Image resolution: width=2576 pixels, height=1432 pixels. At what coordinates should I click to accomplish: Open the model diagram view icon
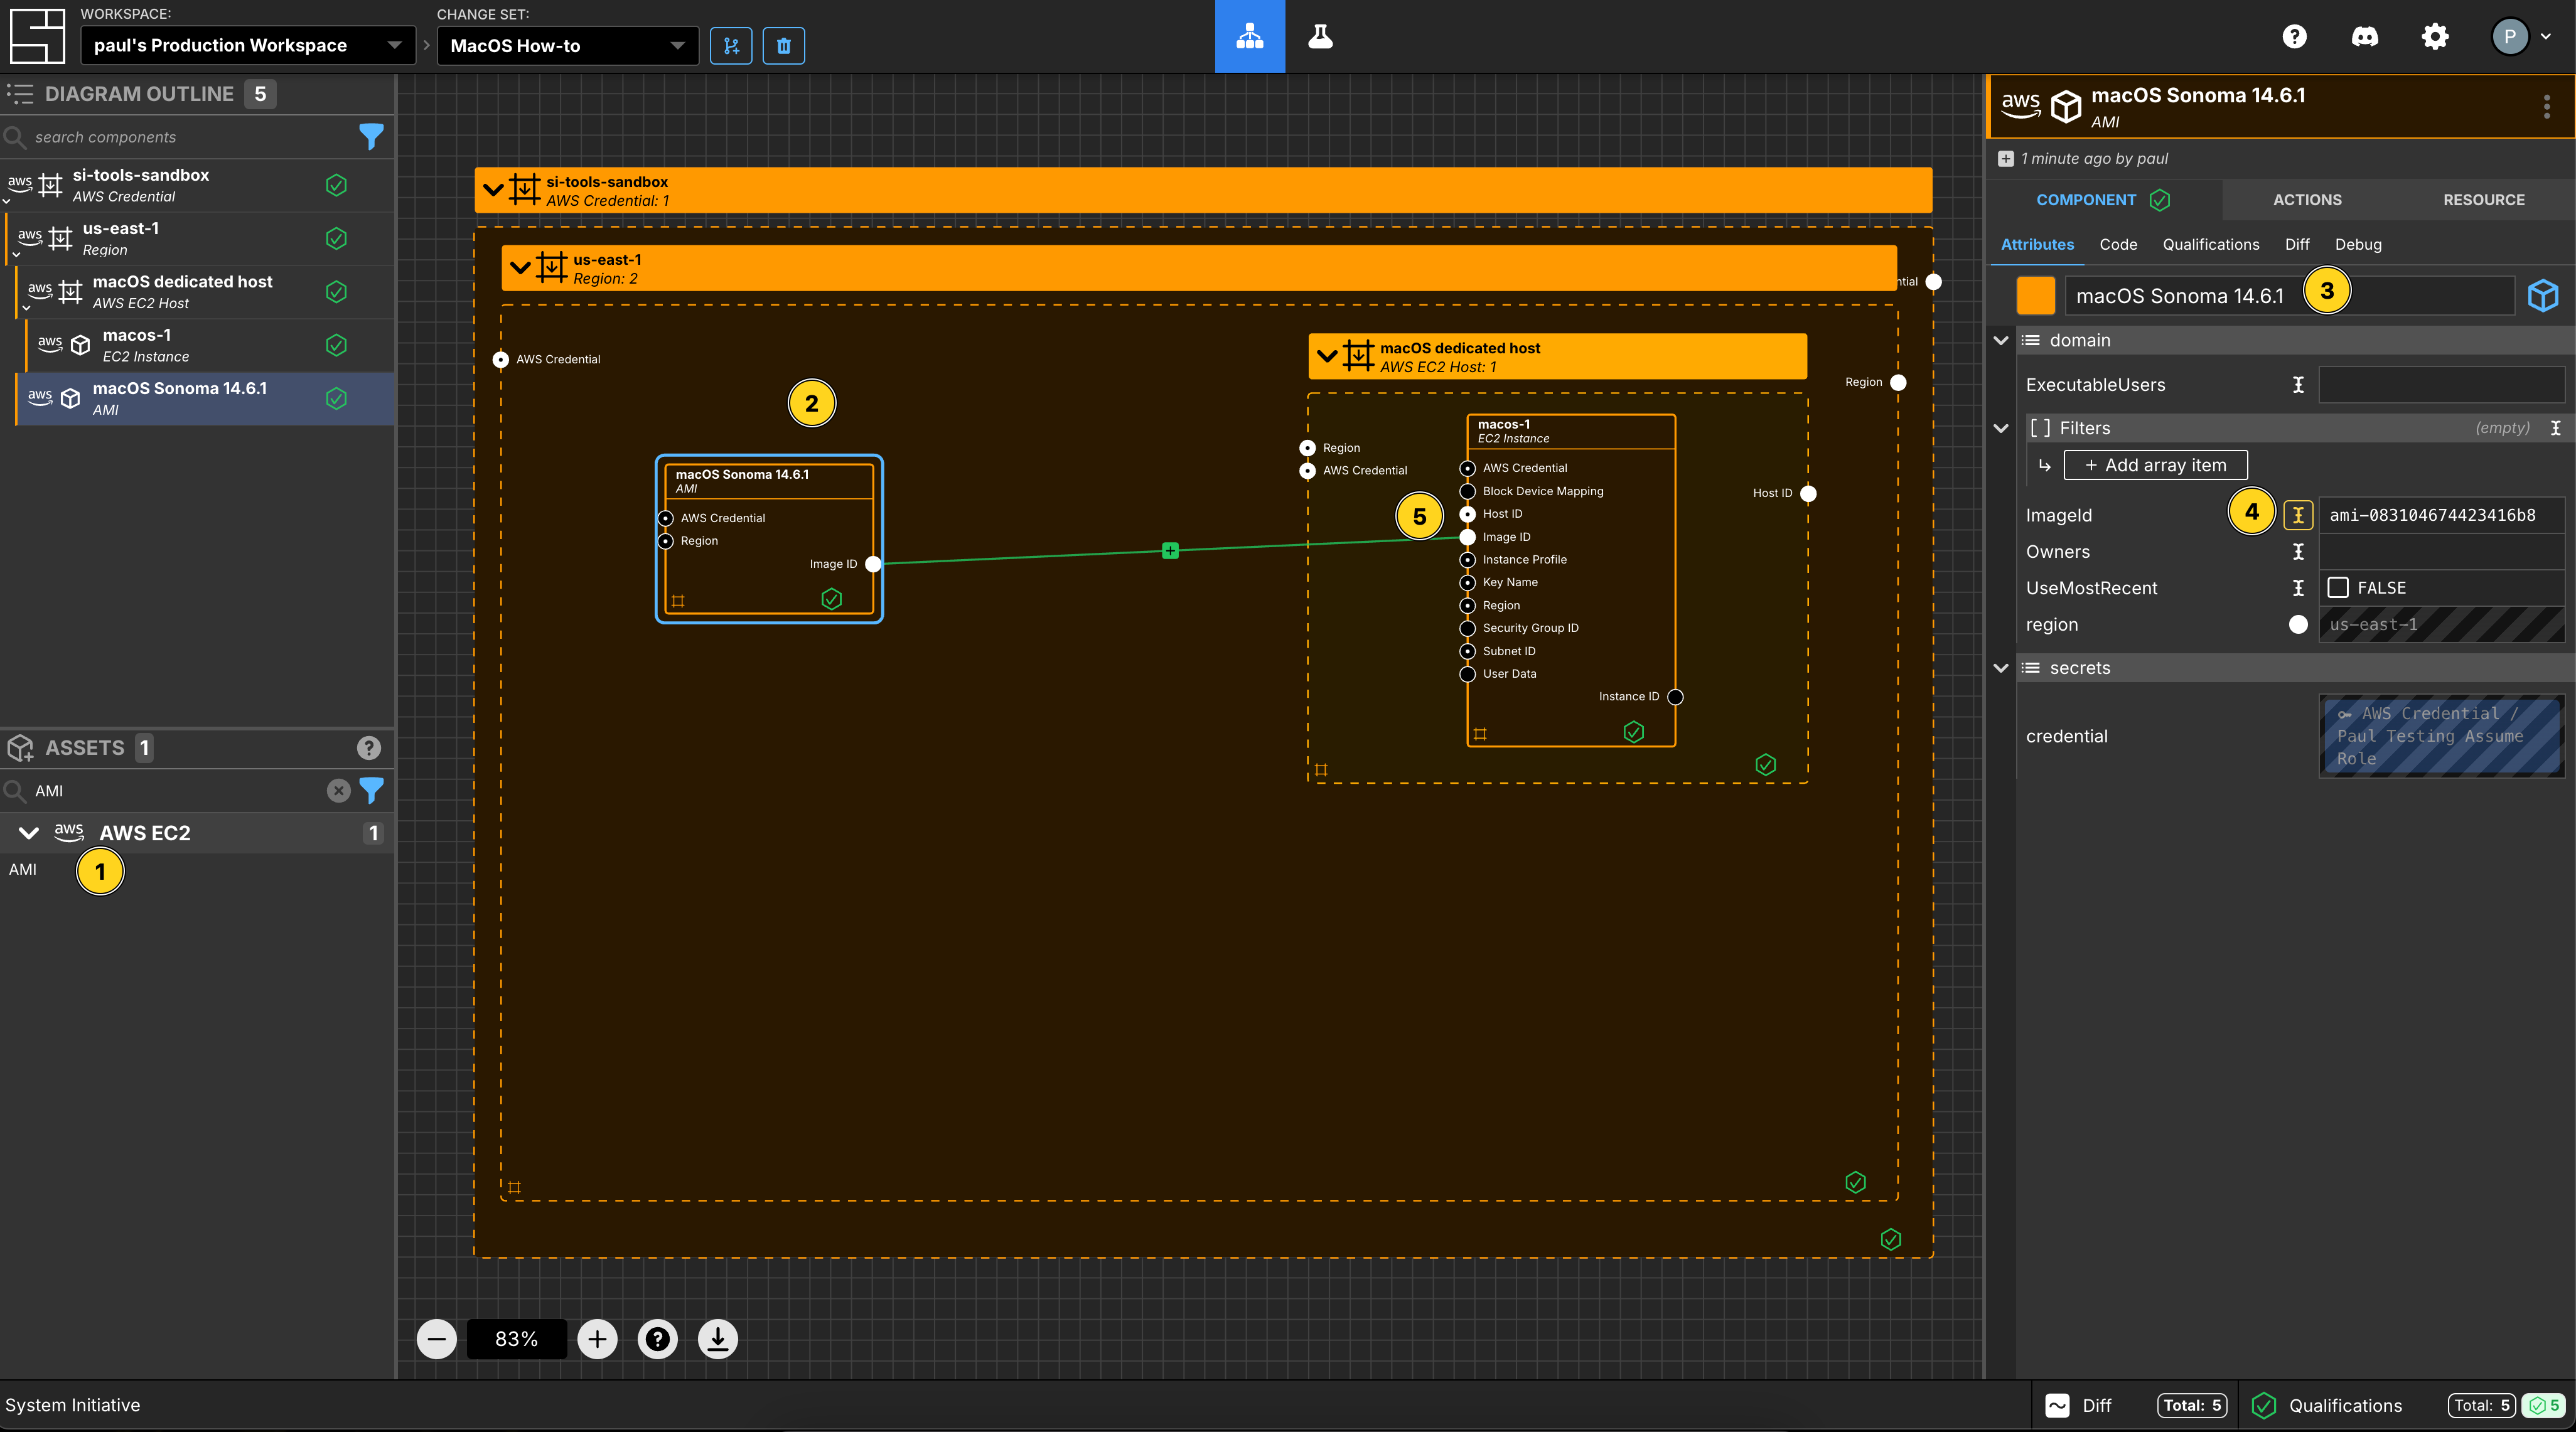1249,37
